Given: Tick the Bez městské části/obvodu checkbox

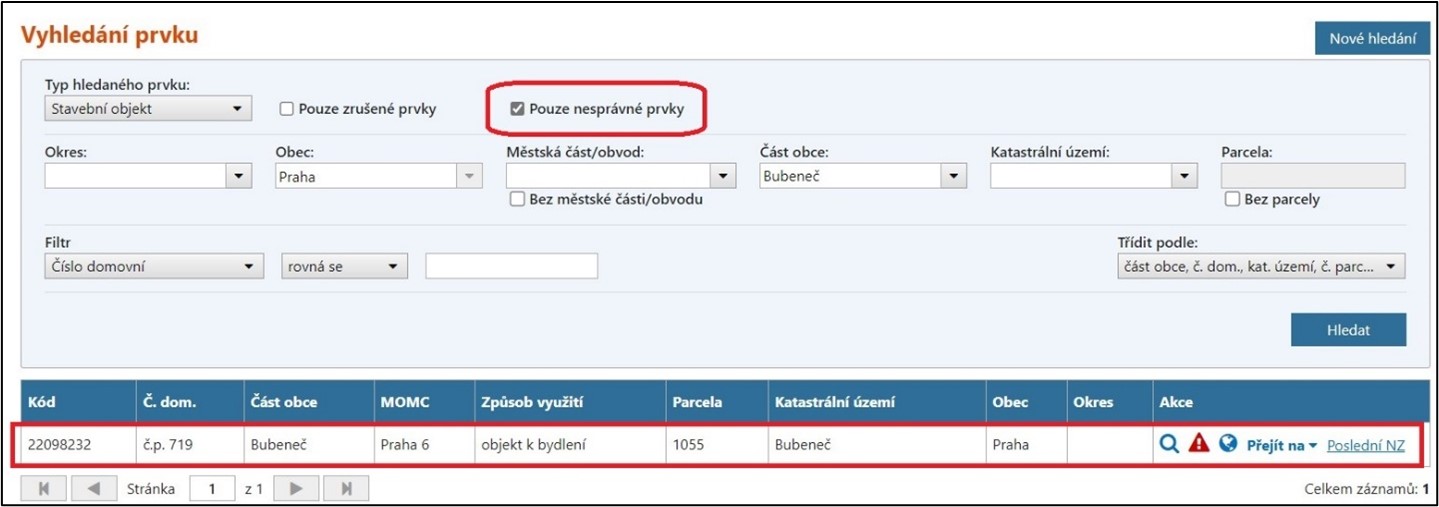Looking at the screenshot, I should click(517, 199).
